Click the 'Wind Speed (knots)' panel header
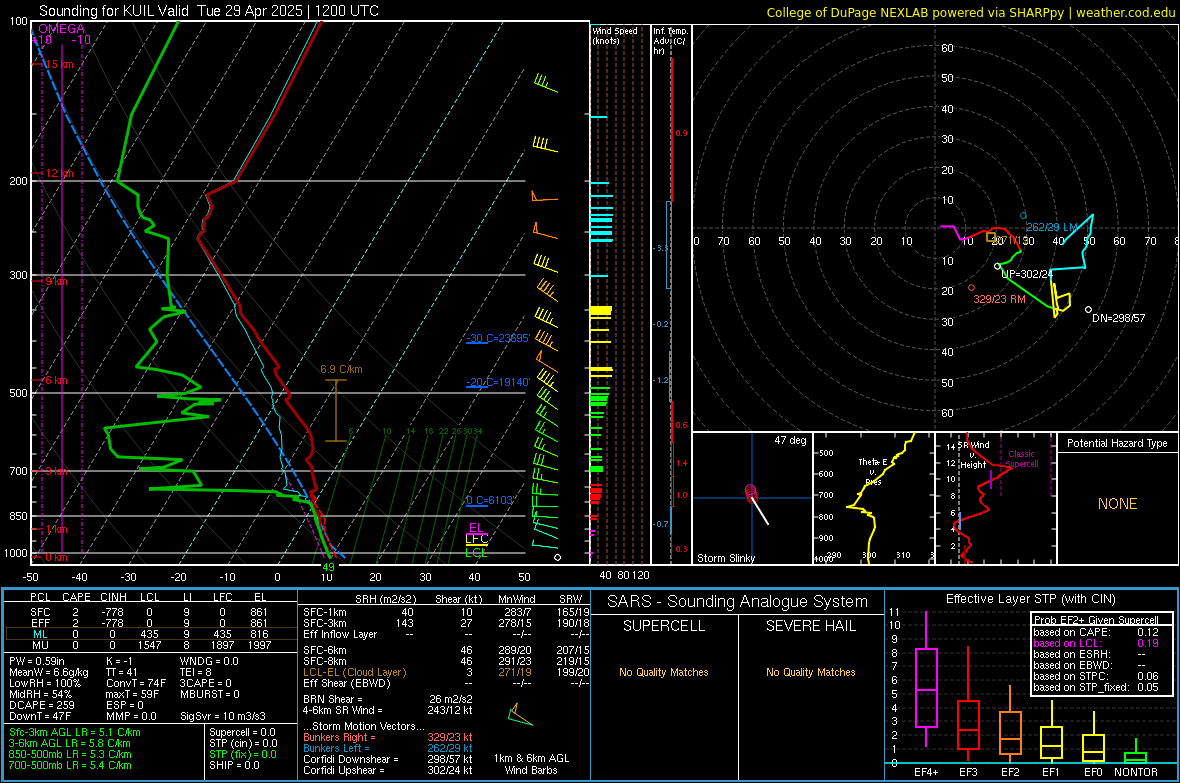This screenshot has height=783, width=1180. (x=614, y=35)
